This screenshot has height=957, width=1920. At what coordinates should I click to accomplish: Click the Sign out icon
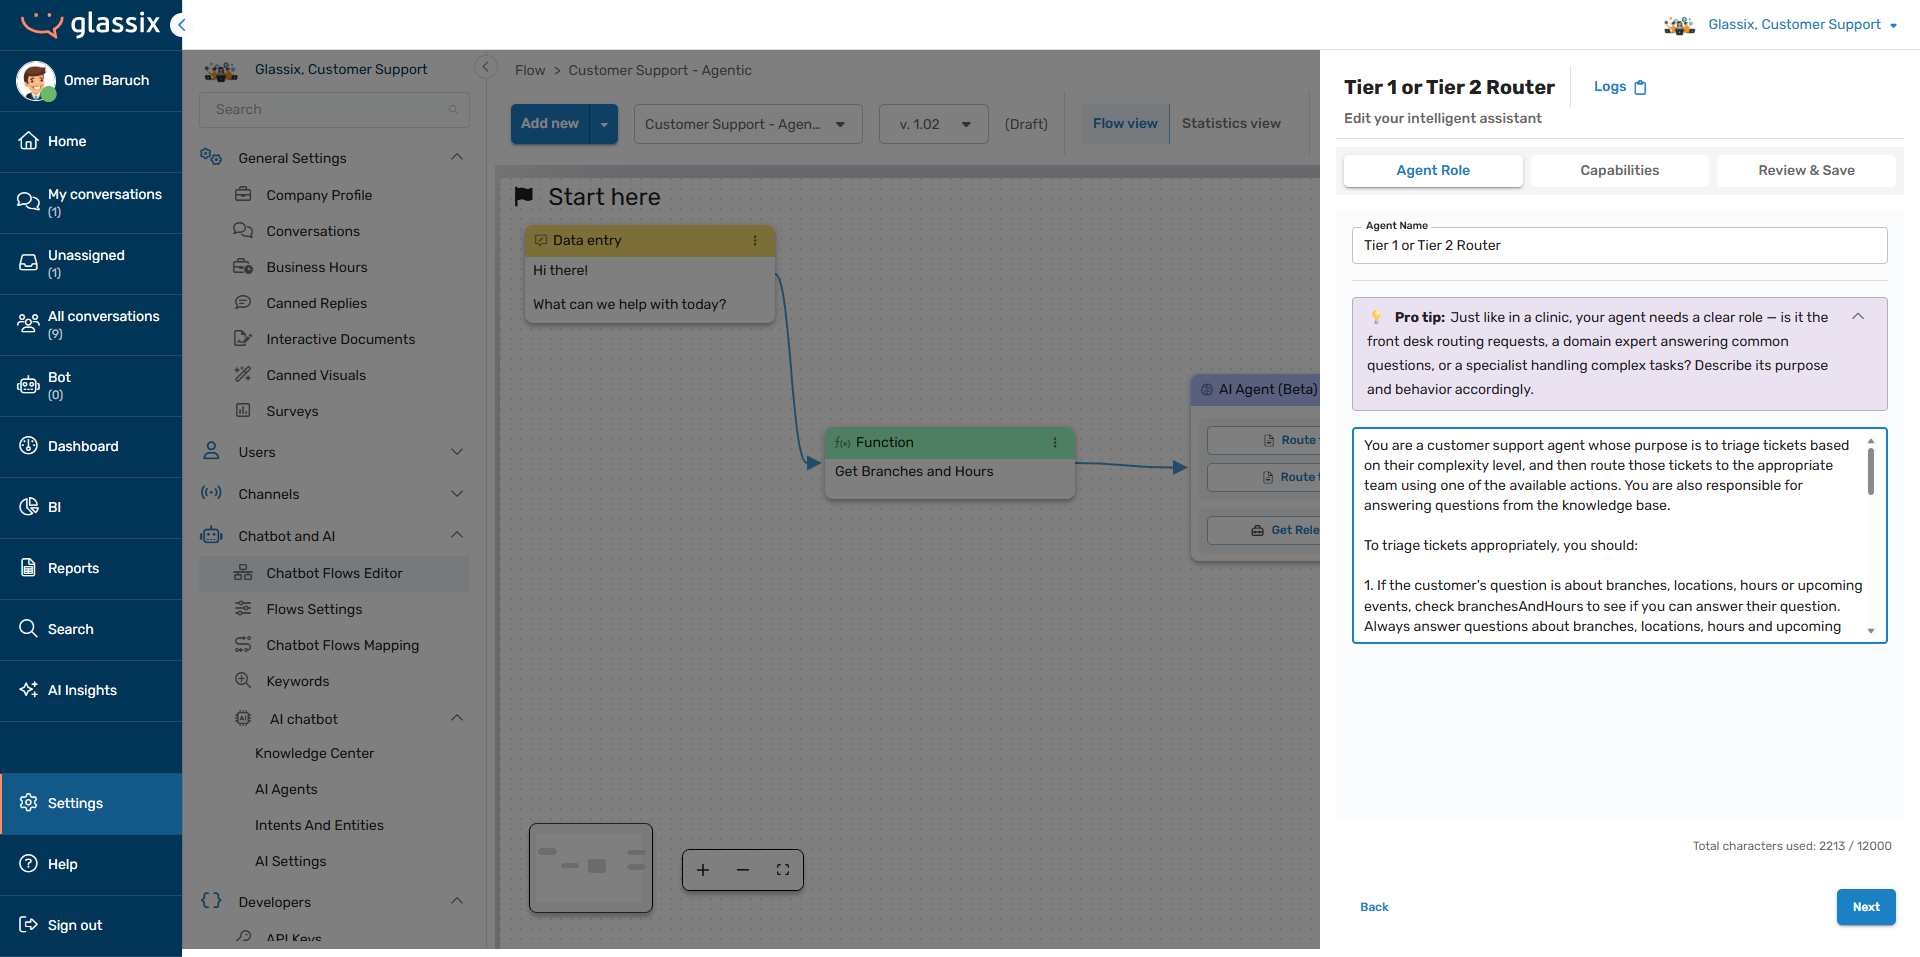pyautogui.click(x=28, y=925)
